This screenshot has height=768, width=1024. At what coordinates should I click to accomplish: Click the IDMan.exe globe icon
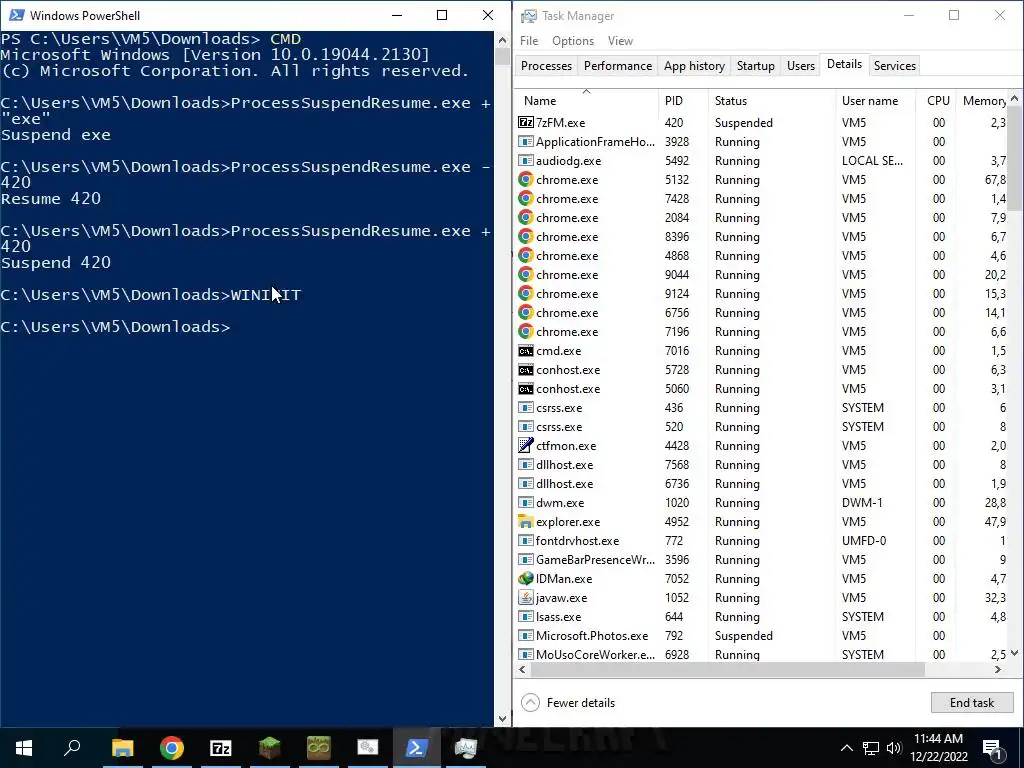526,578
